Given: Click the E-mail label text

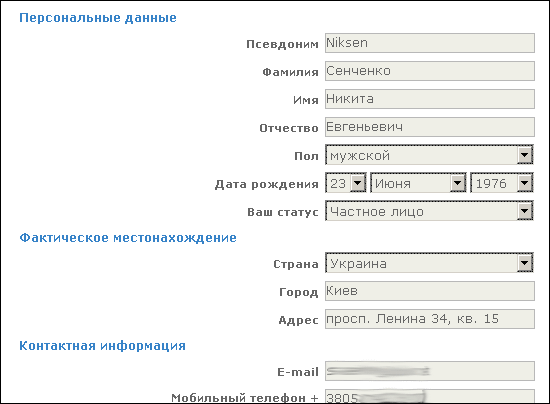Looking at the screenshot, I should (x=298, y=372).
